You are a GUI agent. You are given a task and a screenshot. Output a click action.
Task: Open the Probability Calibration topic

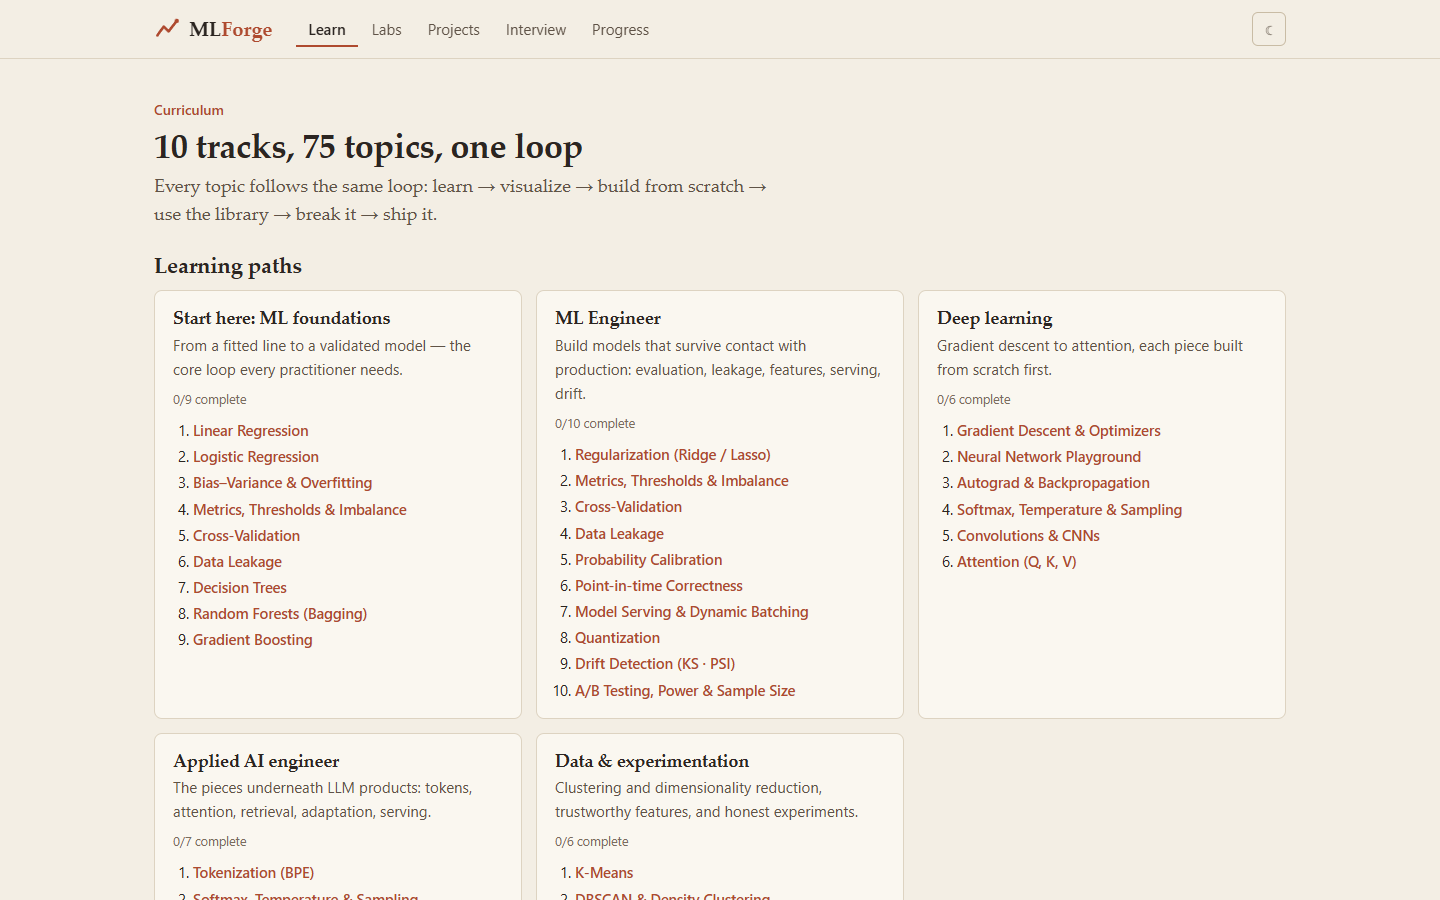648,560
